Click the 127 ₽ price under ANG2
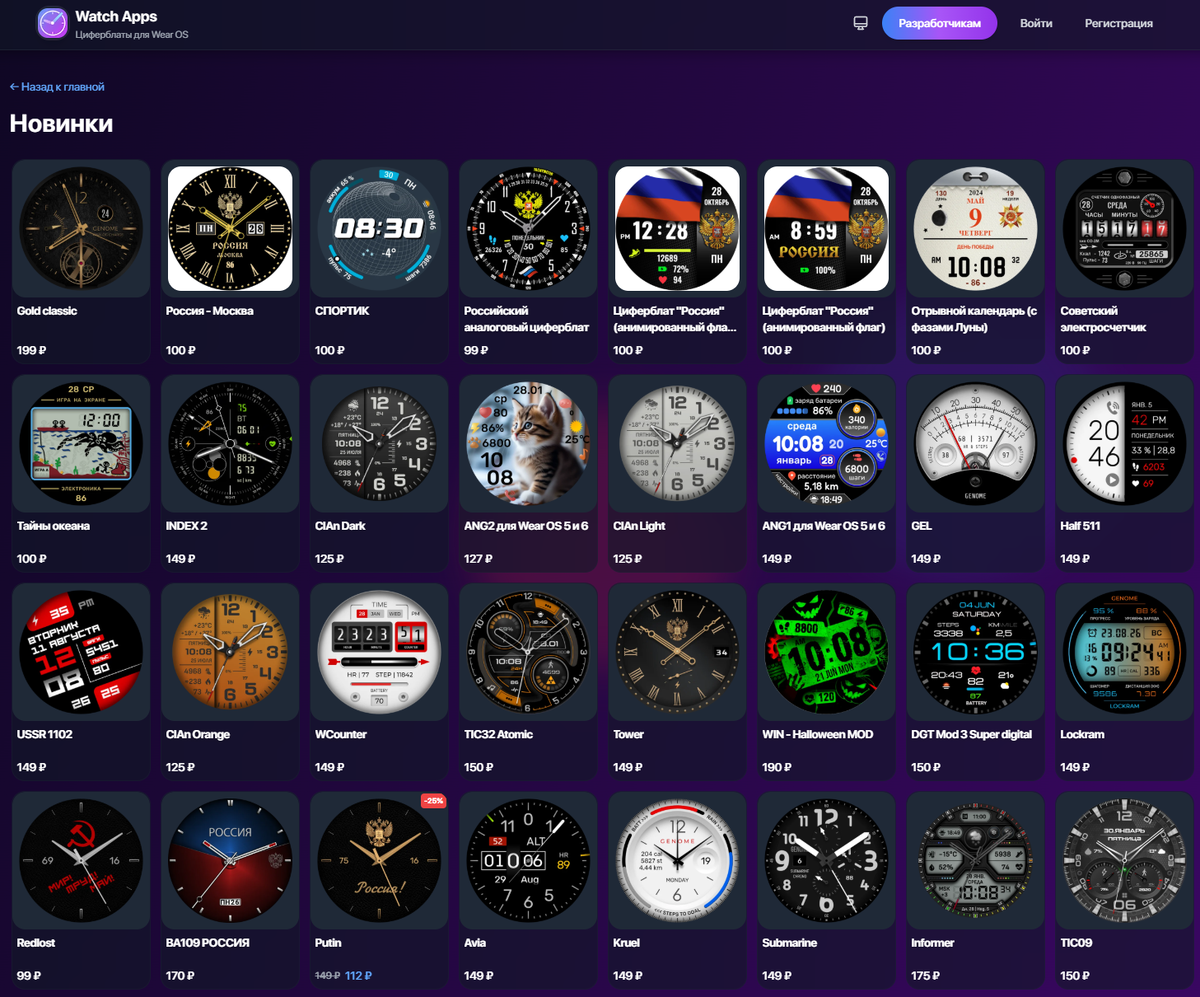Image resolution: width=1200 pixels, height=997 pixels. [479, 559]
